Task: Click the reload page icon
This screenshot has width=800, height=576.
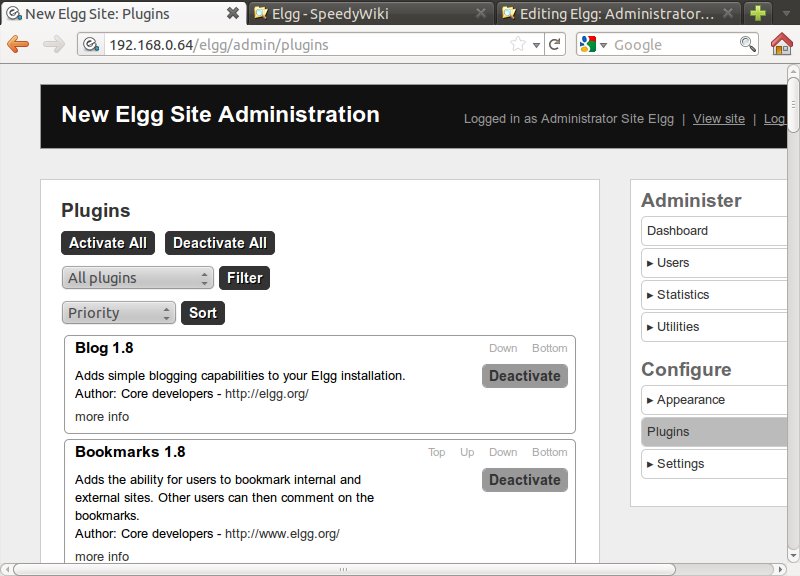Action: 555,45
